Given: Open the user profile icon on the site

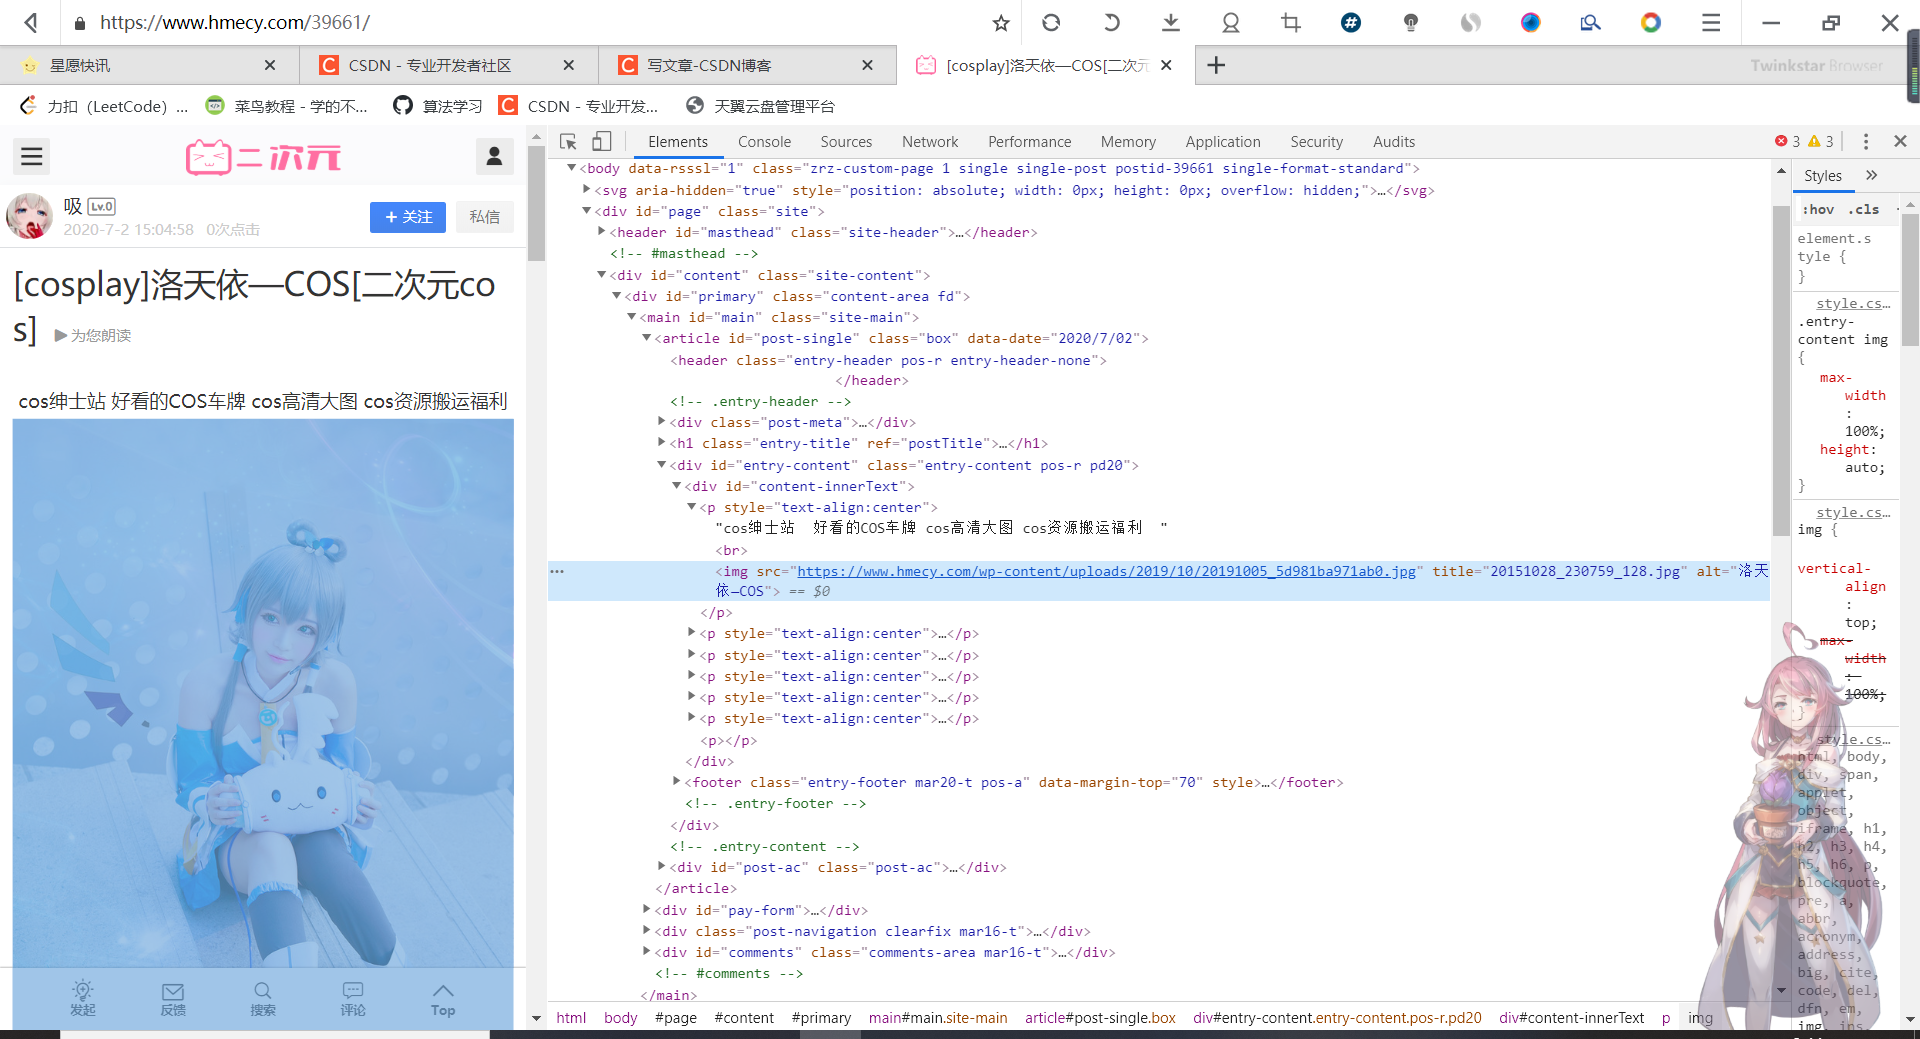Looking at the screenshot, I should (x=494, y=156).
